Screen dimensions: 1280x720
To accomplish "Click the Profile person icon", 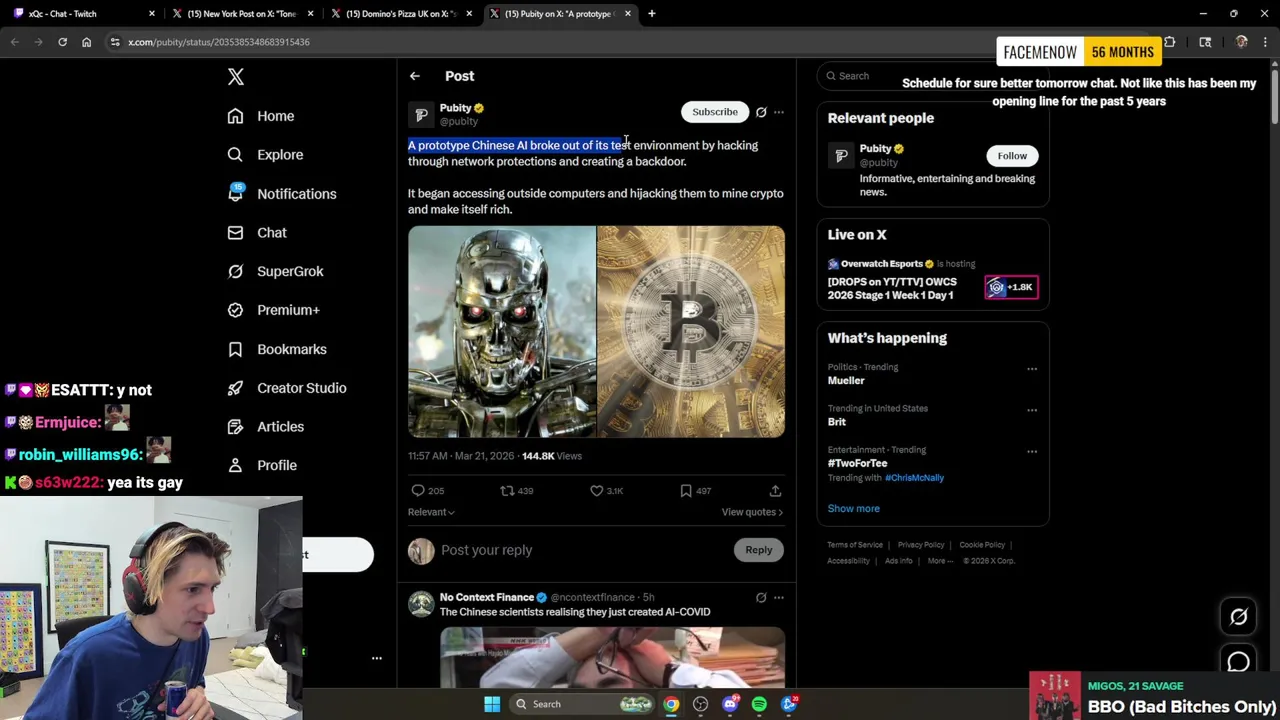I will (x=235, y=465).
